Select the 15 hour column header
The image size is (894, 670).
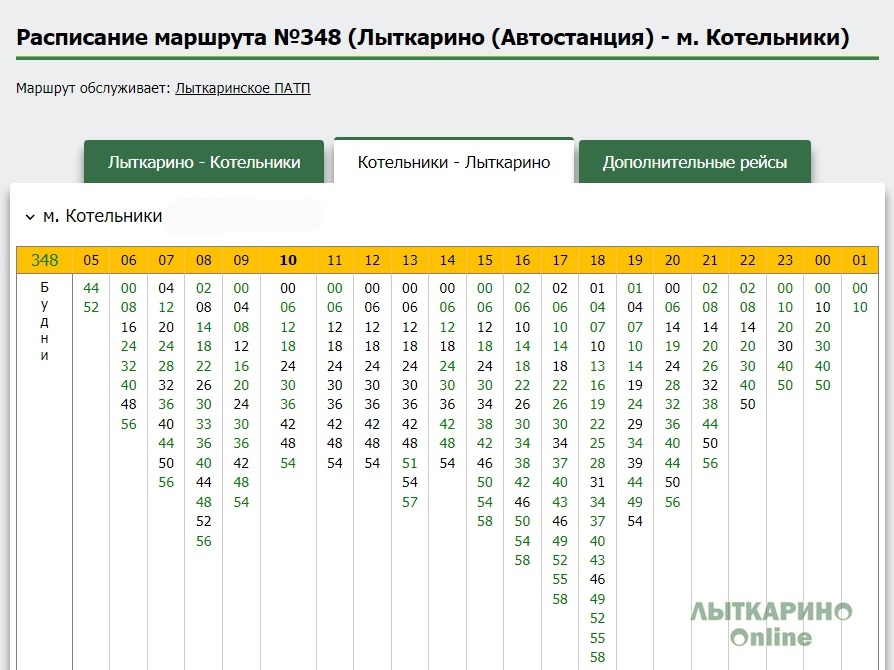point(485,260)
